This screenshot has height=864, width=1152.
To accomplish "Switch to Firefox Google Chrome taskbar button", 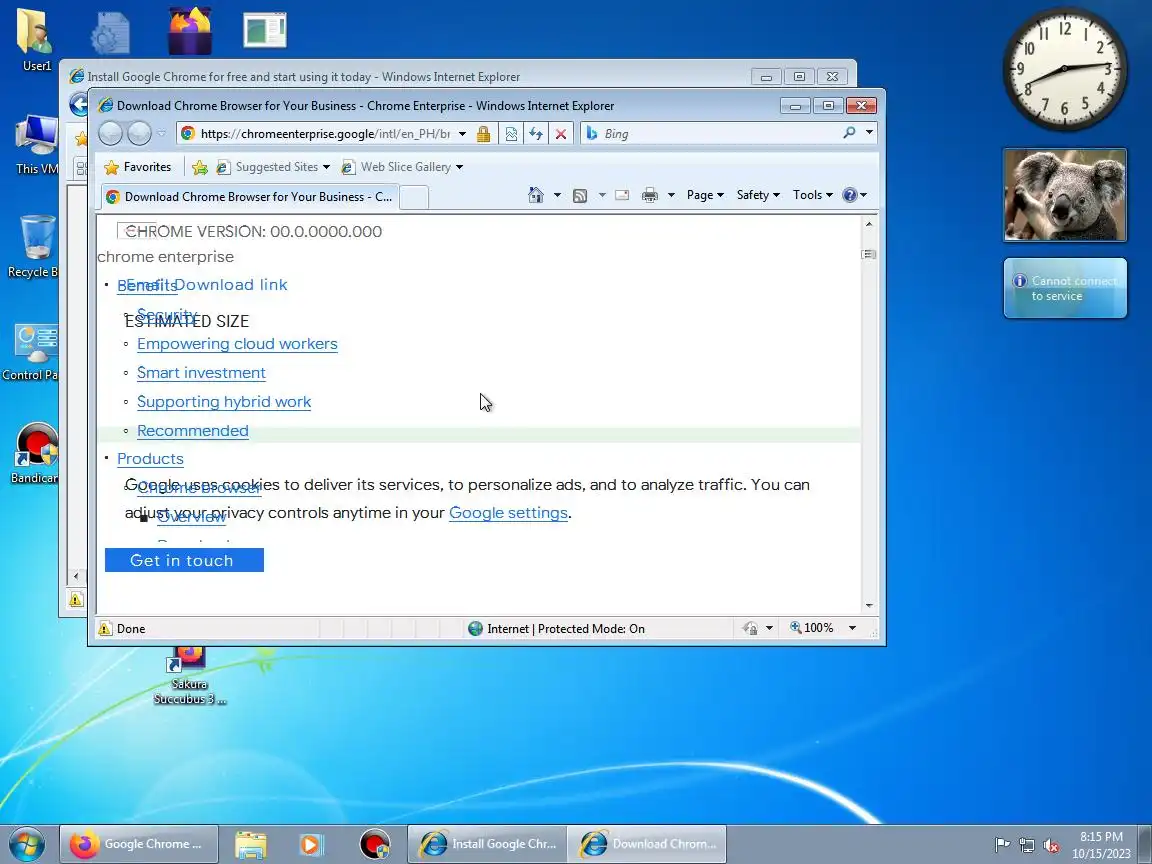I will [x=139, y=844].
